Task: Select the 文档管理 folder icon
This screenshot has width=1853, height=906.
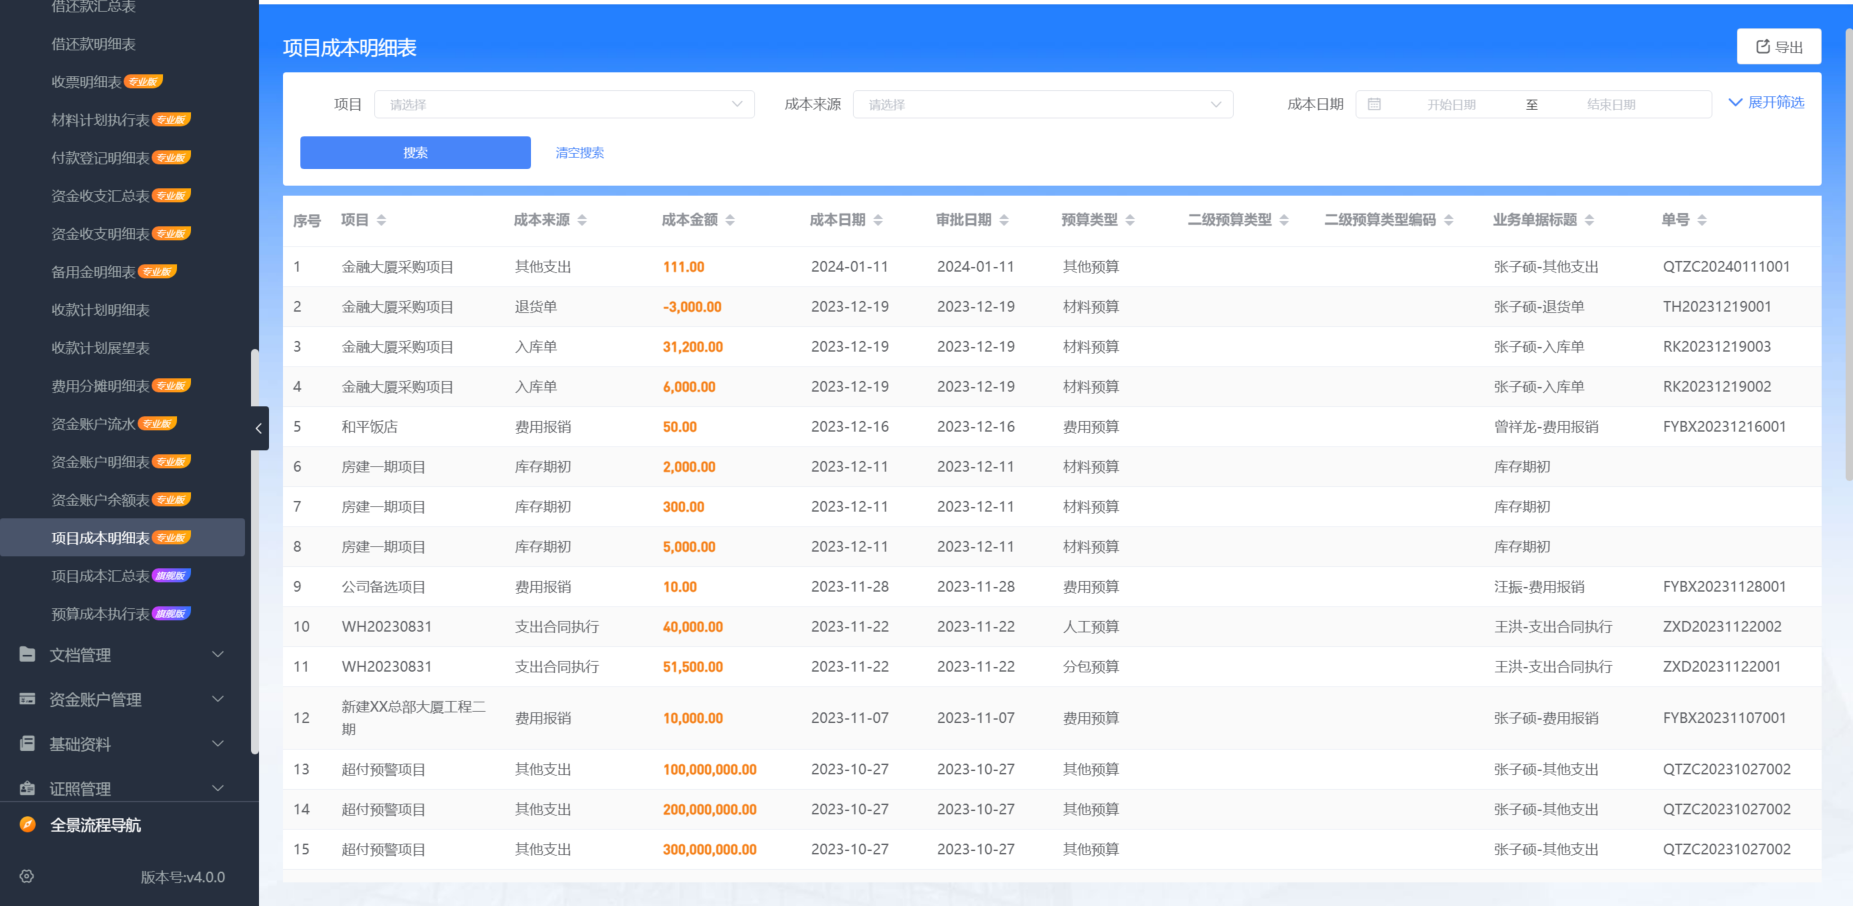Action: 26,654
